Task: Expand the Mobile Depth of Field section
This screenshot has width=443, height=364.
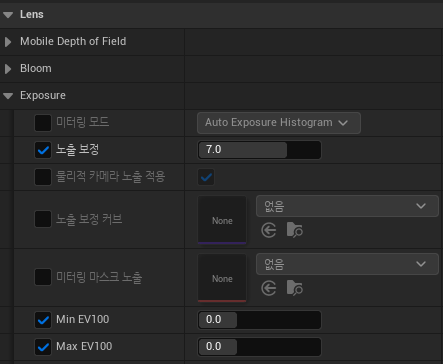Action: 8,42
